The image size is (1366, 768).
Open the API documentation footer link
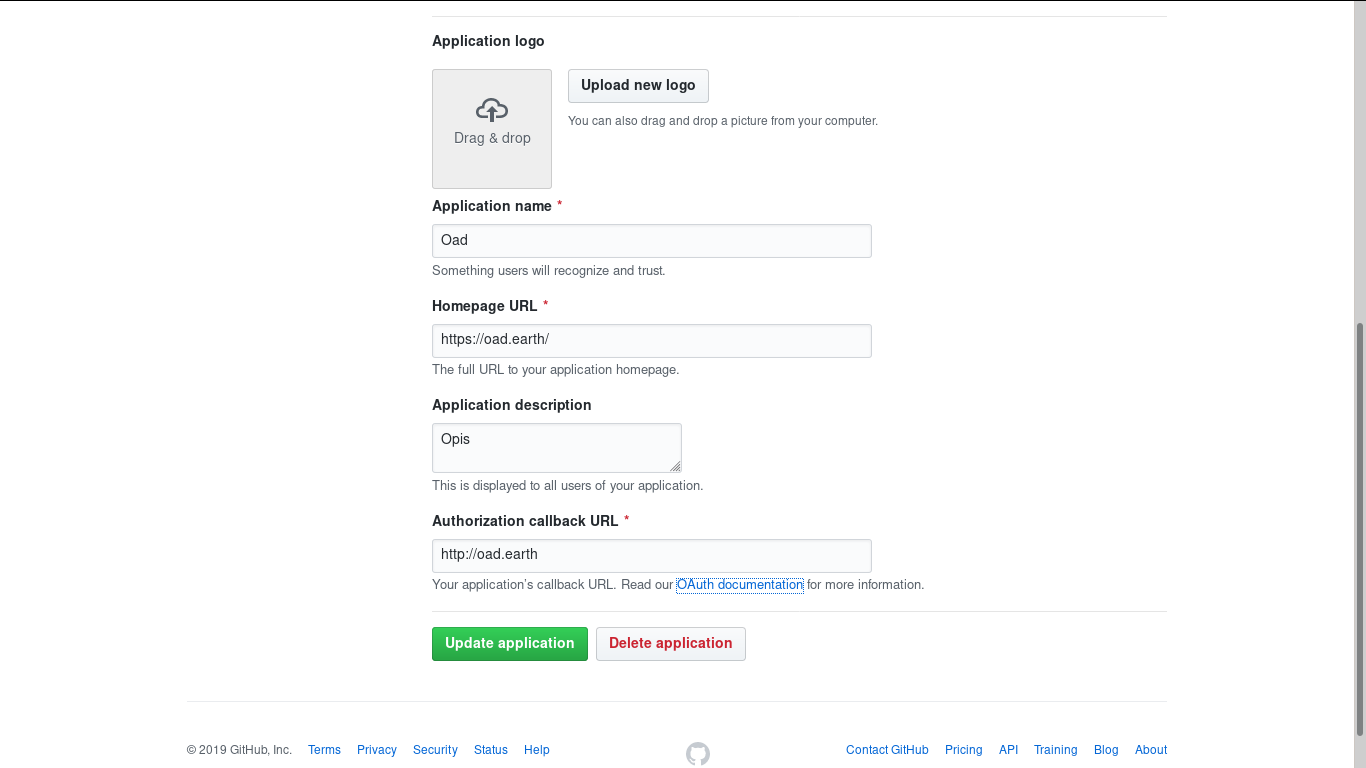(x=1008, y=749)
